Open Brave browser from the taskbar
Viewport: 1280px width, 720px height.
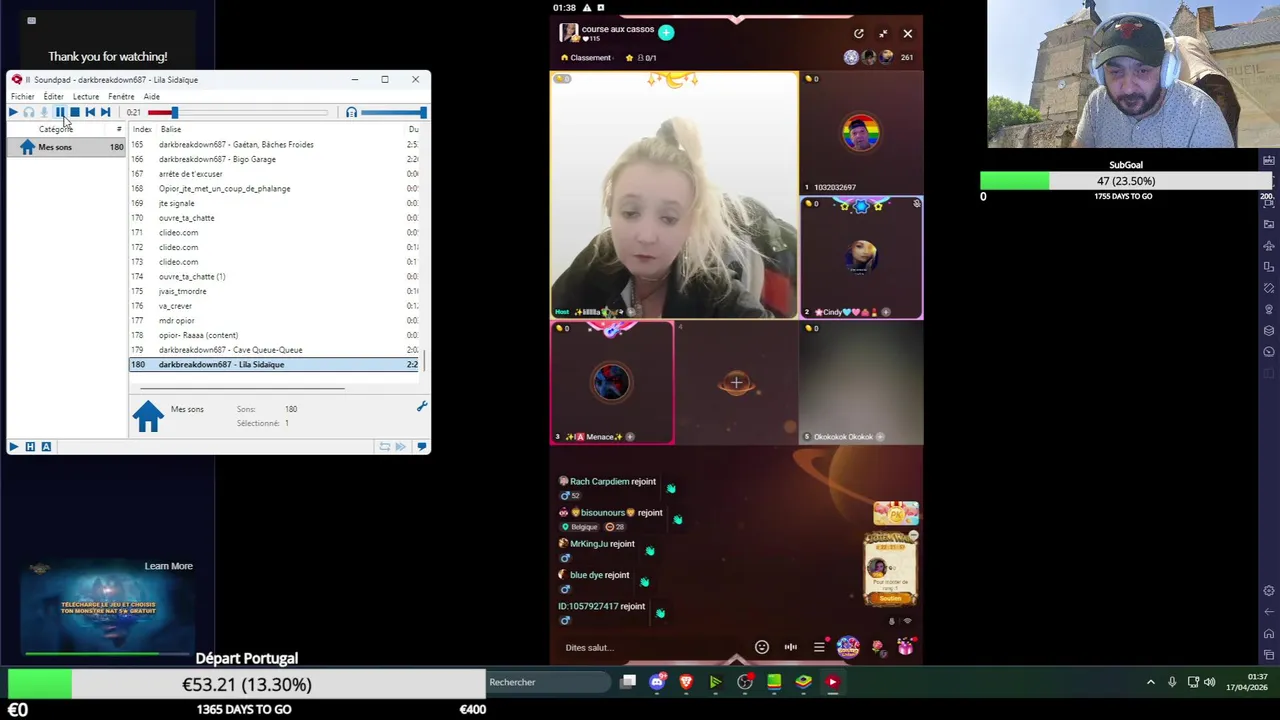[x=686, y=682]
